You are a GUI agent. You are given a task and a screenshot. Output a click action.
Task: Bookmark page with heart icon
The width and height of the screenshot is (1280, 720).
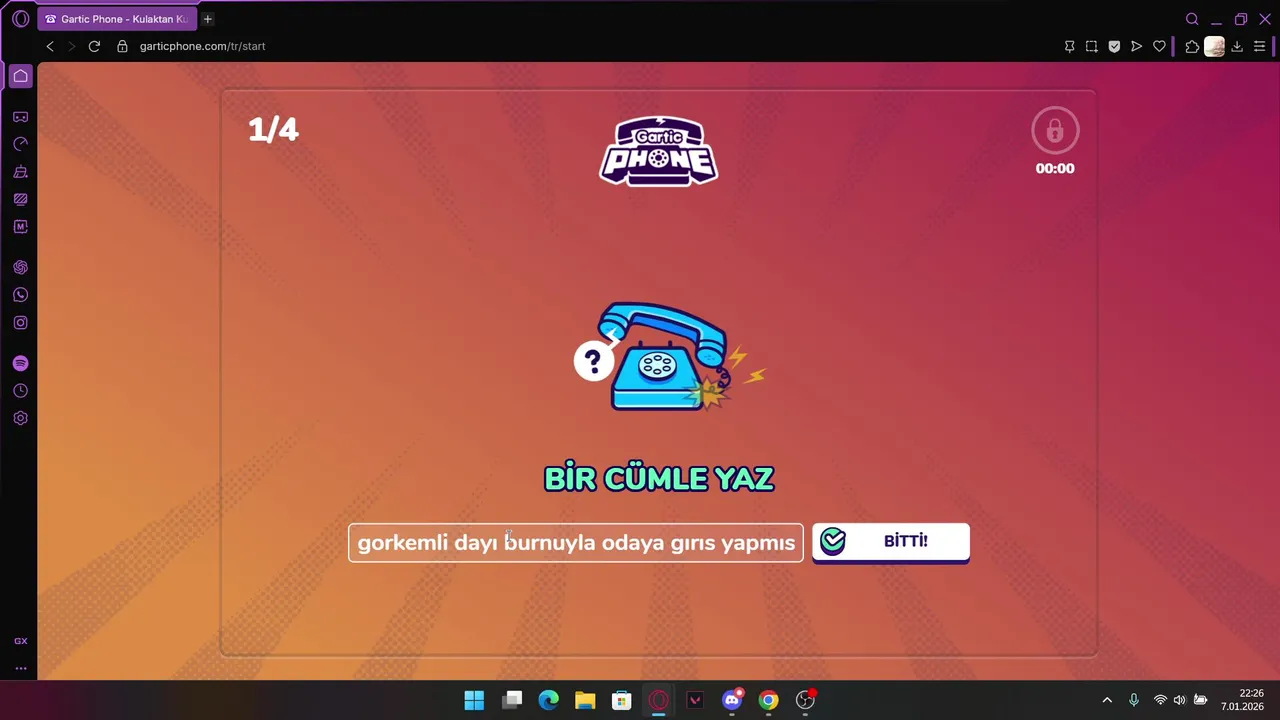click(x=1159, y=46)
